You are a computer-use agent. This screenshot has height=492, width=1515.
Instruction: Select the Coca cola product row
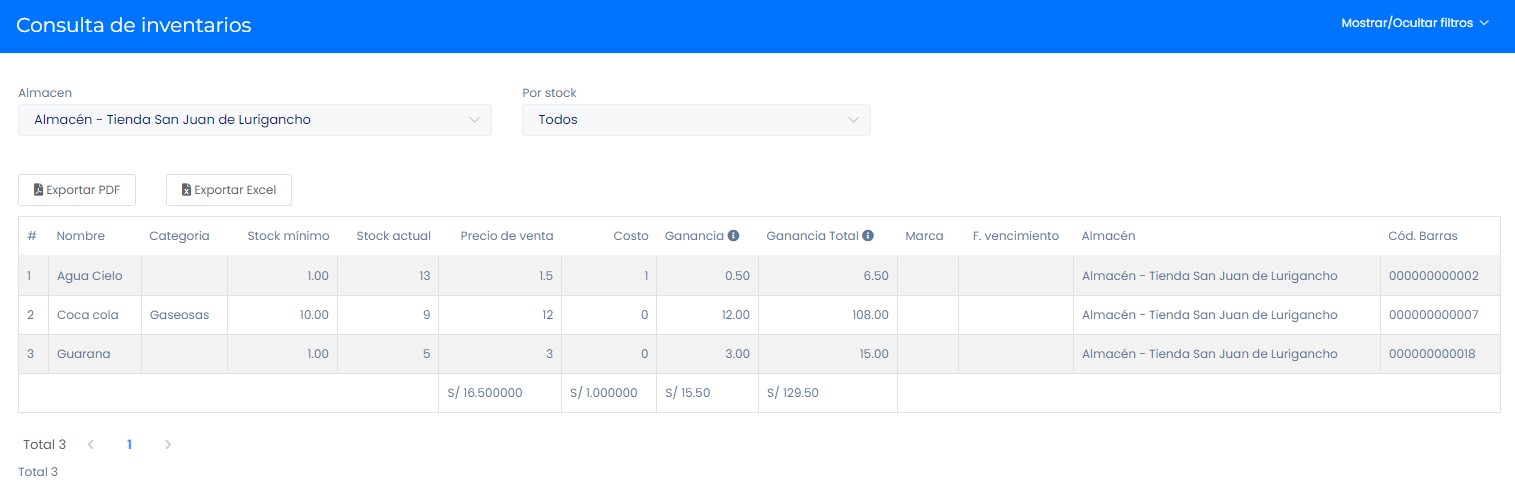pos(87,315)
